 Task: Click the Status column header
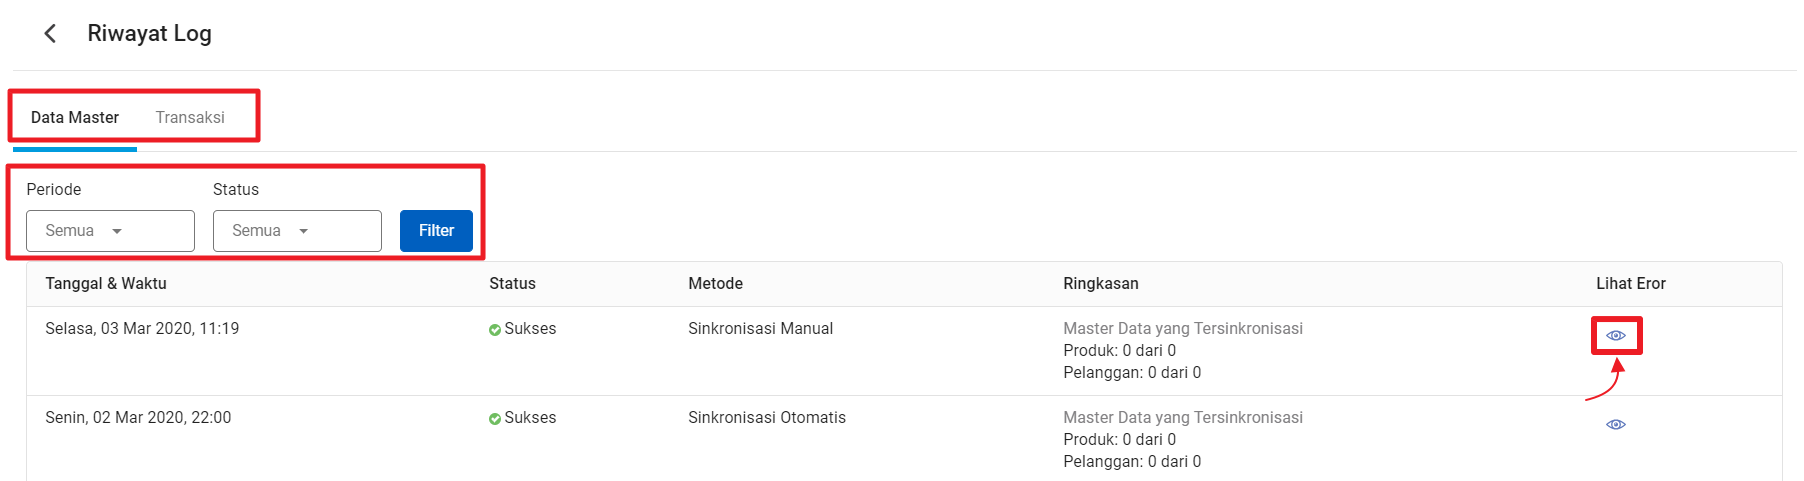512,284
